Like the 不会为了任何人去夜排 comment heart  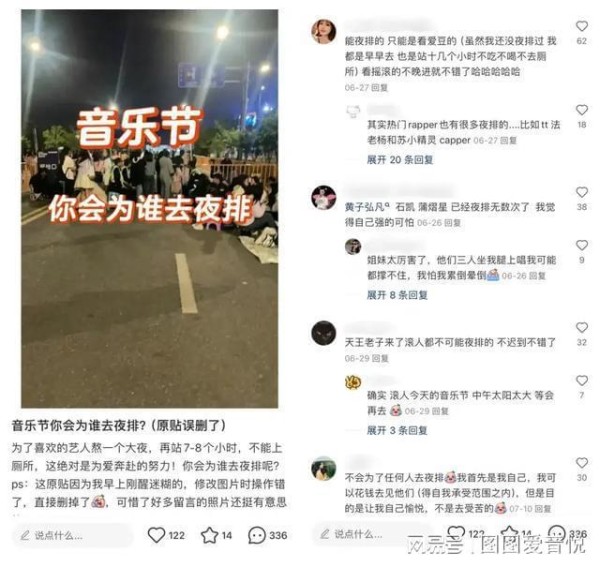(582, 463)
